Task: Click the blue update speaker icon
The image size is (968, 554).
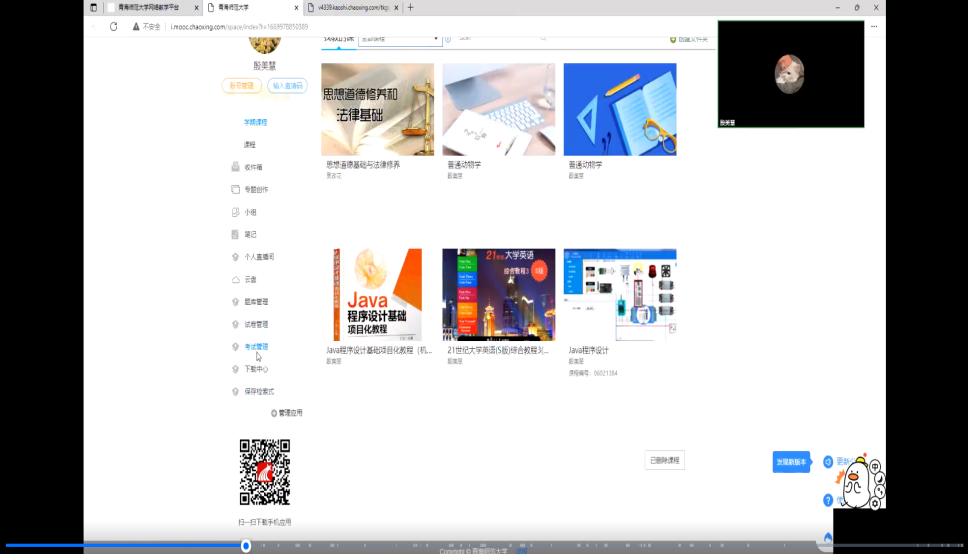Action: tap(828, 461)
